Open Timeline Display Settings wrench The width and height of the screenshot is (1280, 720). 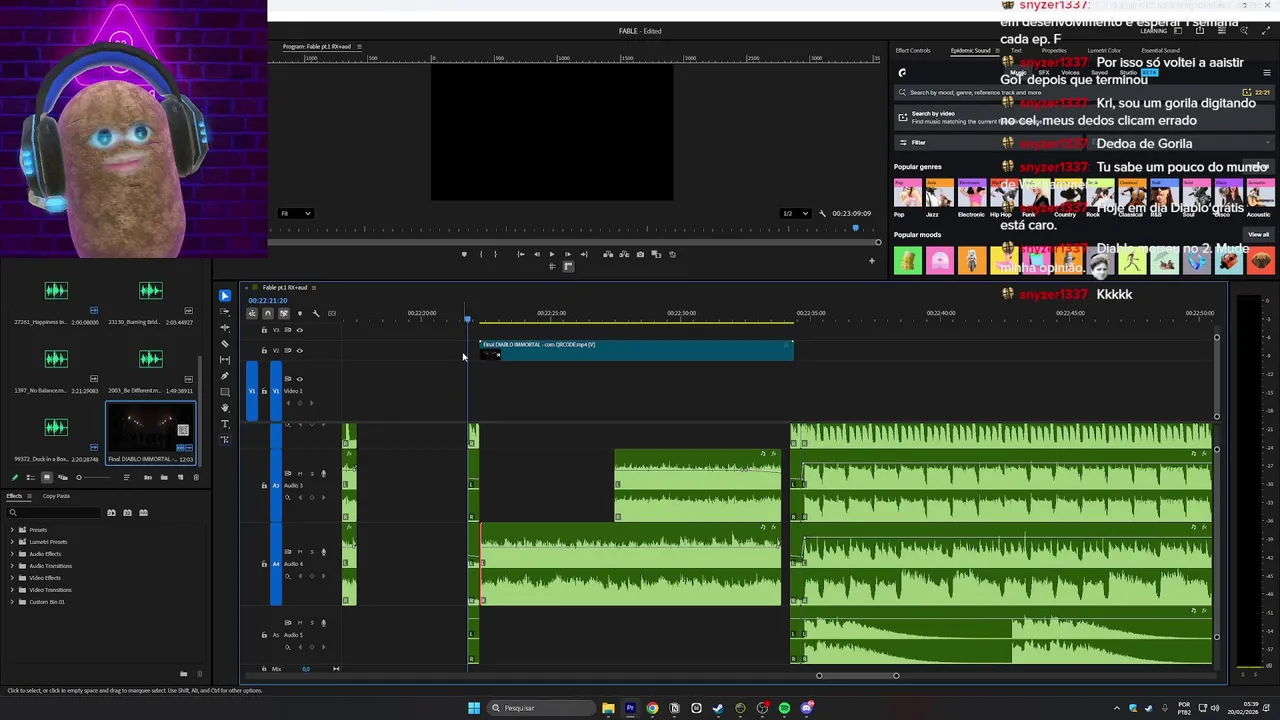pos(316,313)
